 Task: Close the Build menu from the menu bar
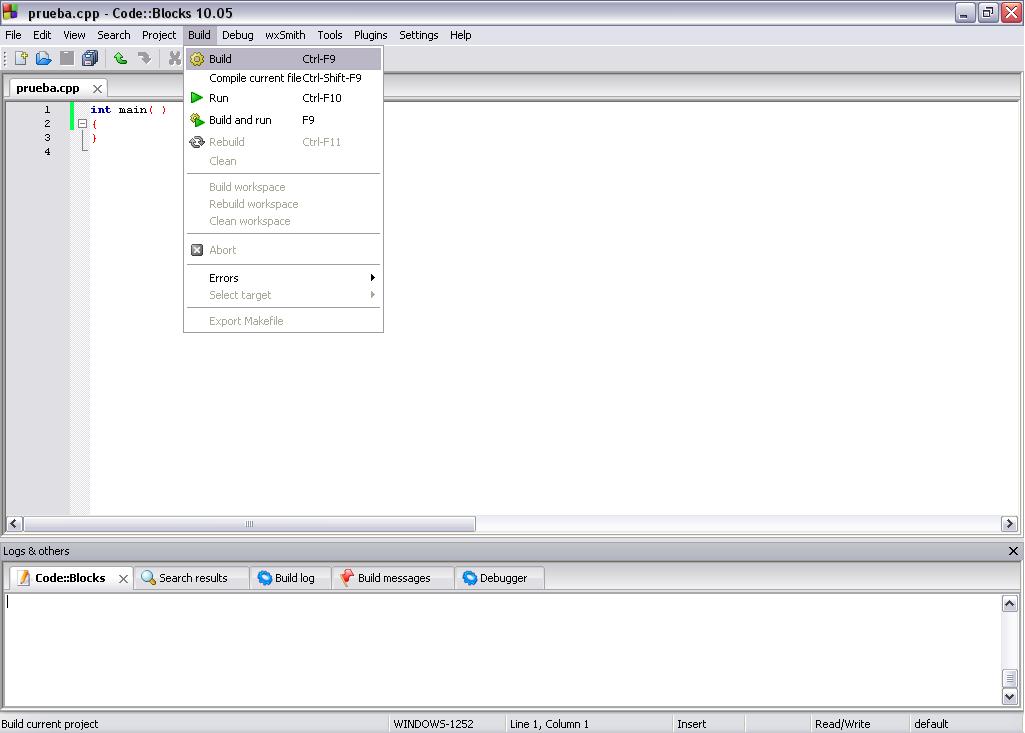(x=199, y=35)
